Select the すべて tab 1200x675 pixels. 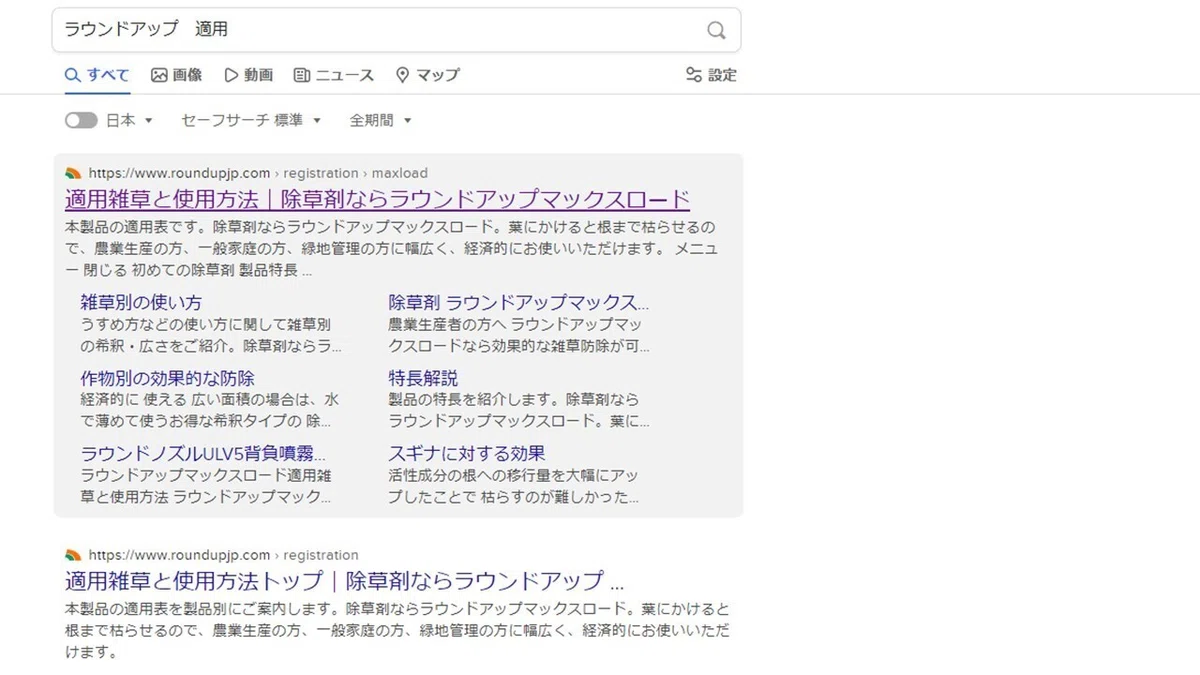pyautogui.click(x=97, y=75)
